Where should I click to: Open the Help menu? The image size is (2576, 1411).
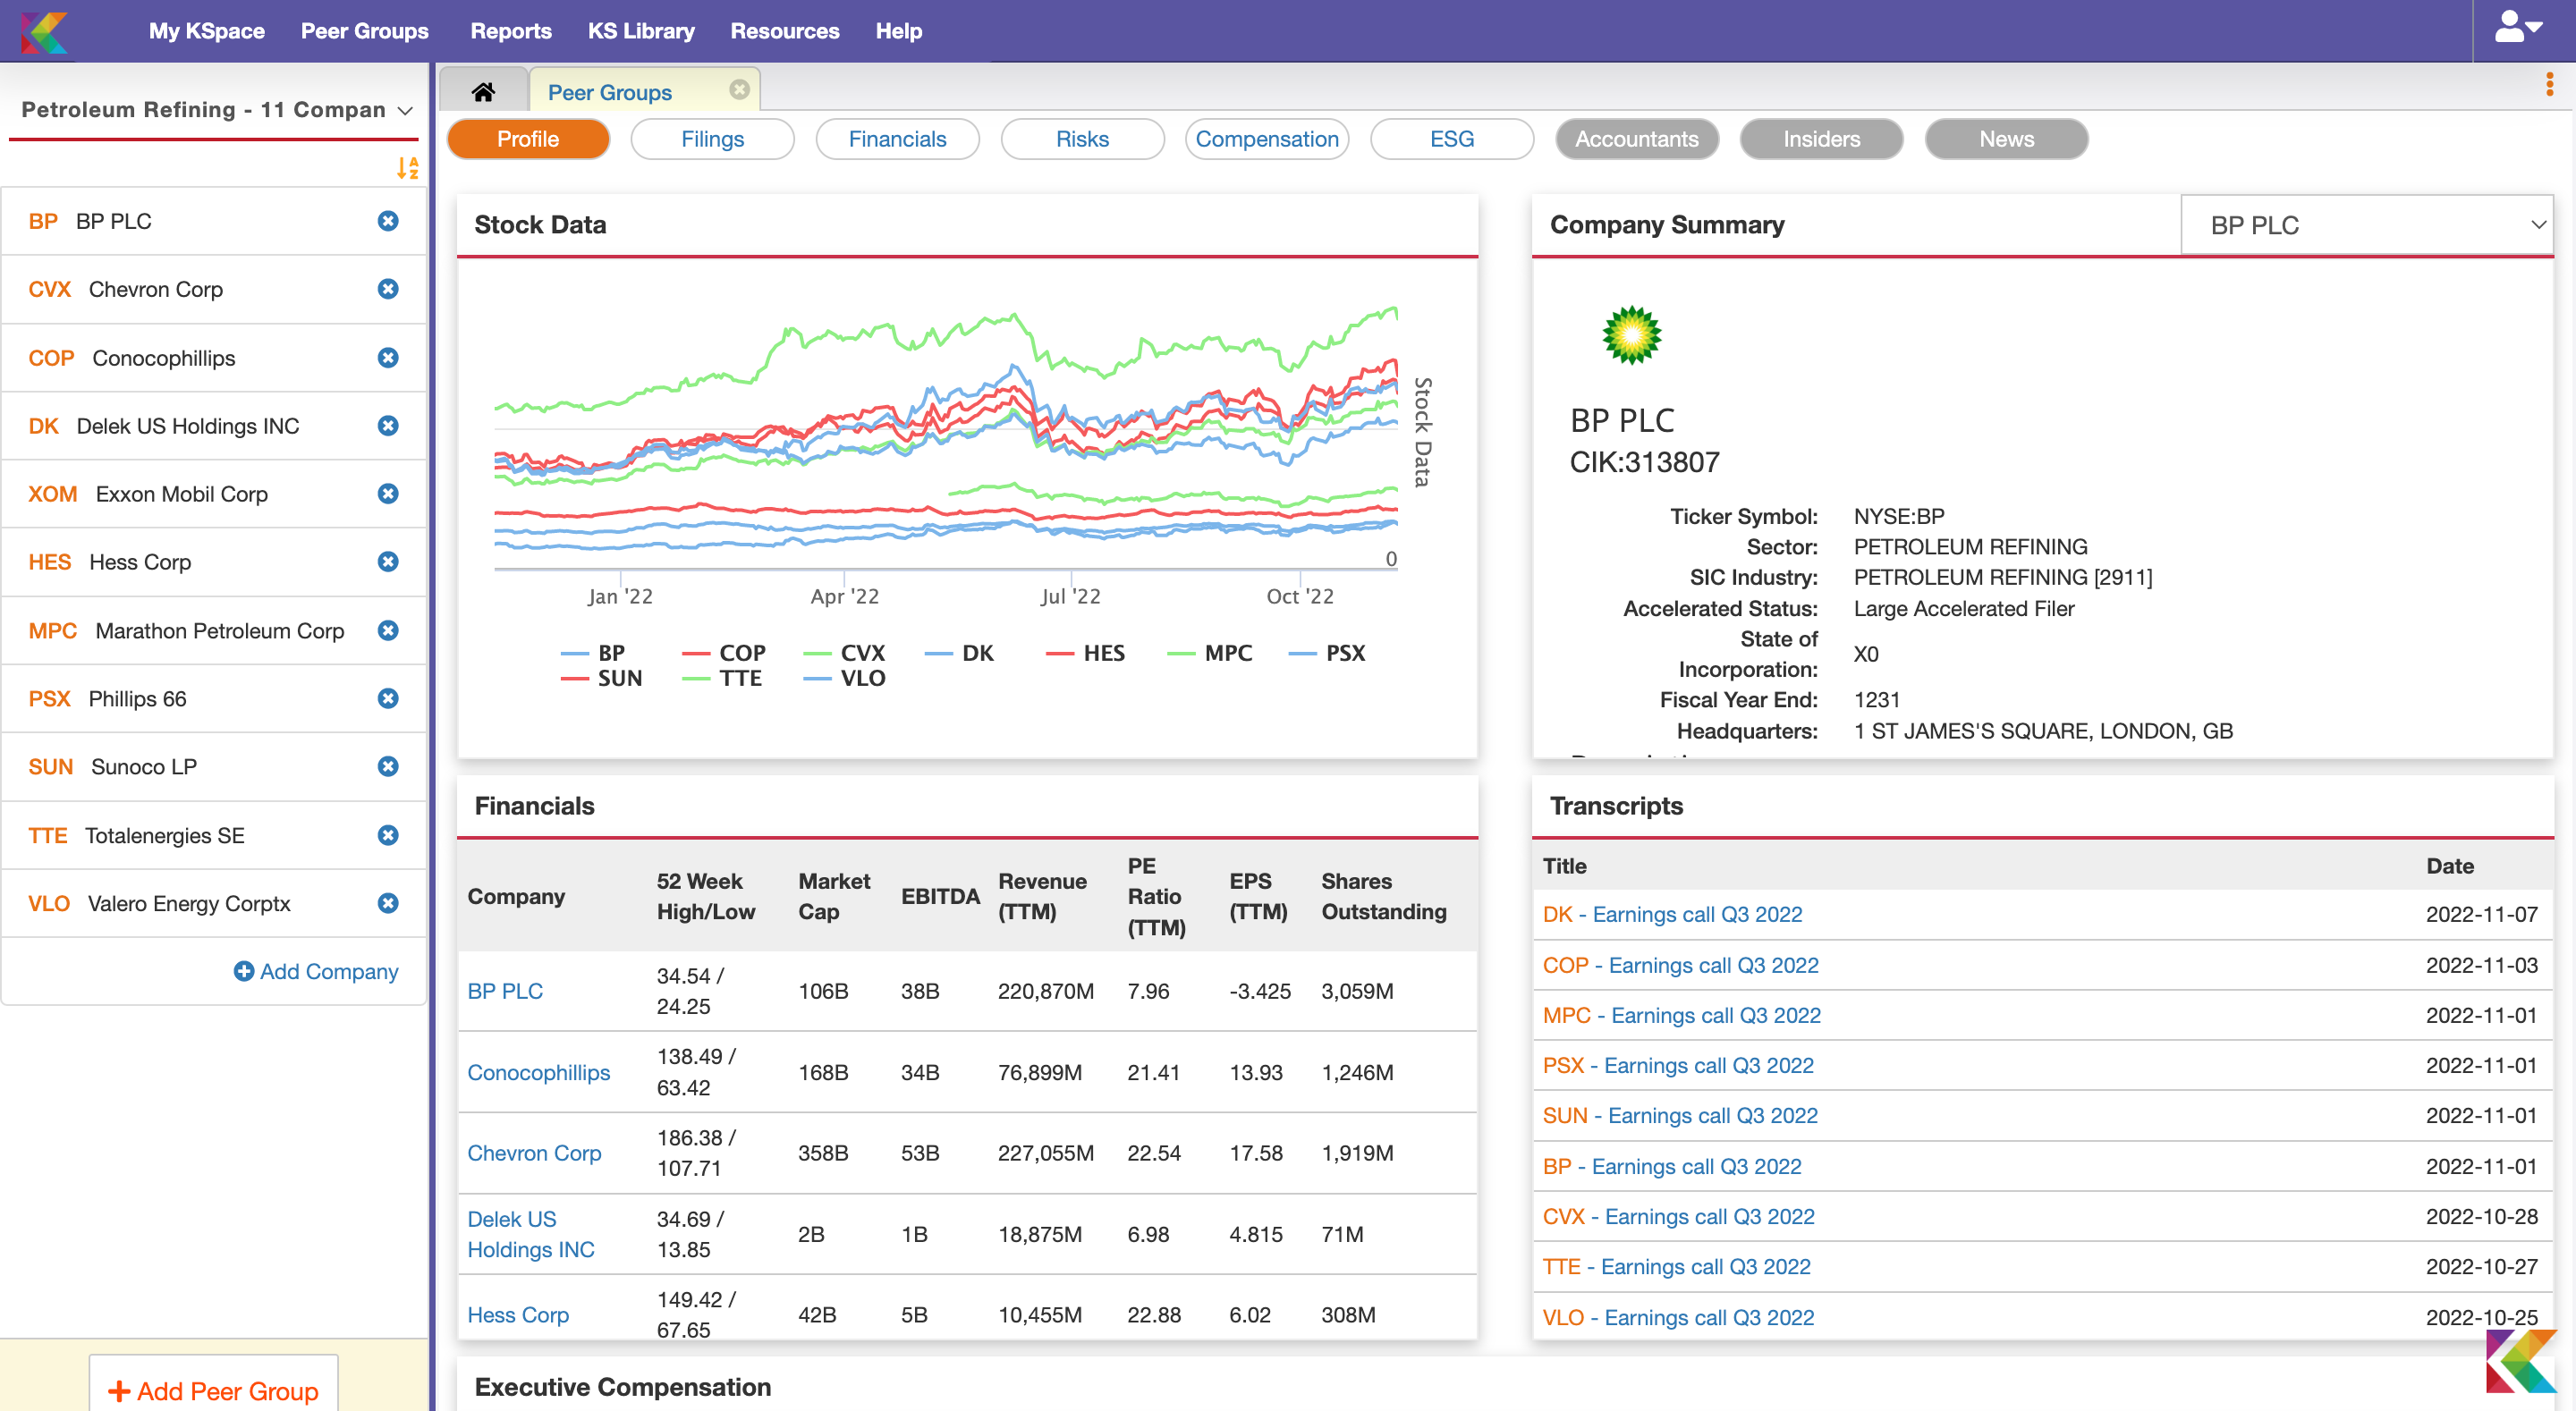click(x=899, y=31)
